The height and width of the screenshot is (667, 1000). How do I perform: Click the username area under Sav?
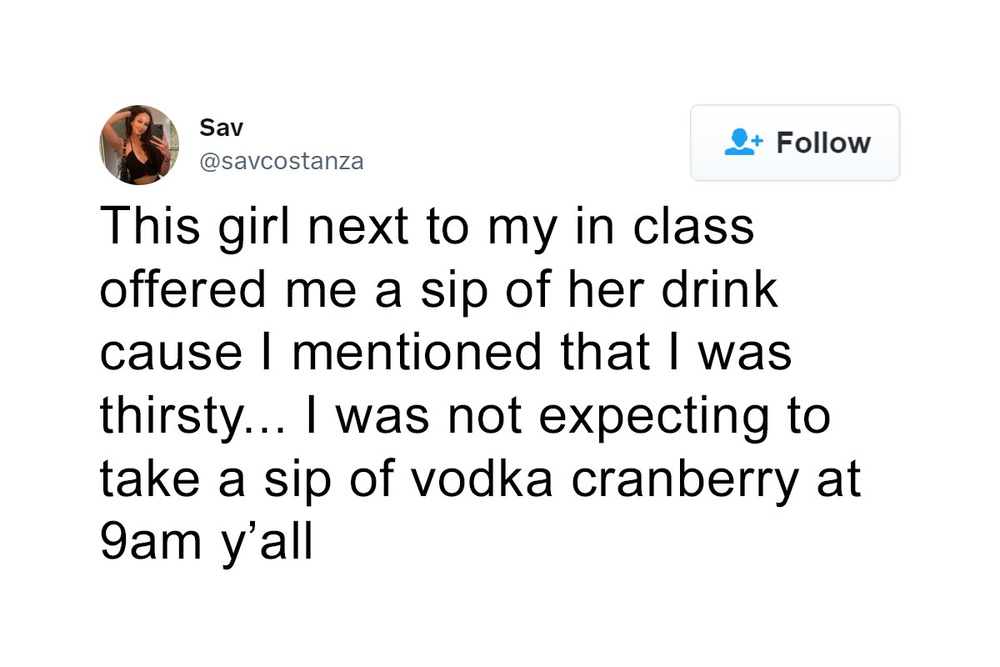283,161
